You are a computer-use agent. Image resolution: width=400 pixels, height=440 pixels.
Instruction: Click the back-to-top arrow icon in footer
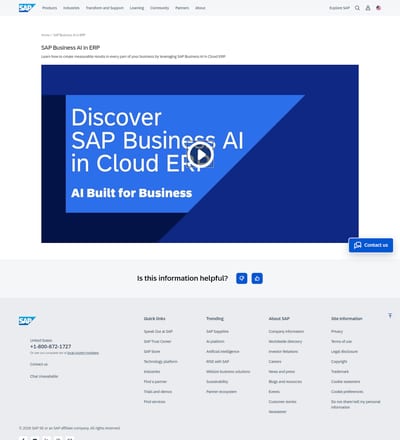coord(390,315)
